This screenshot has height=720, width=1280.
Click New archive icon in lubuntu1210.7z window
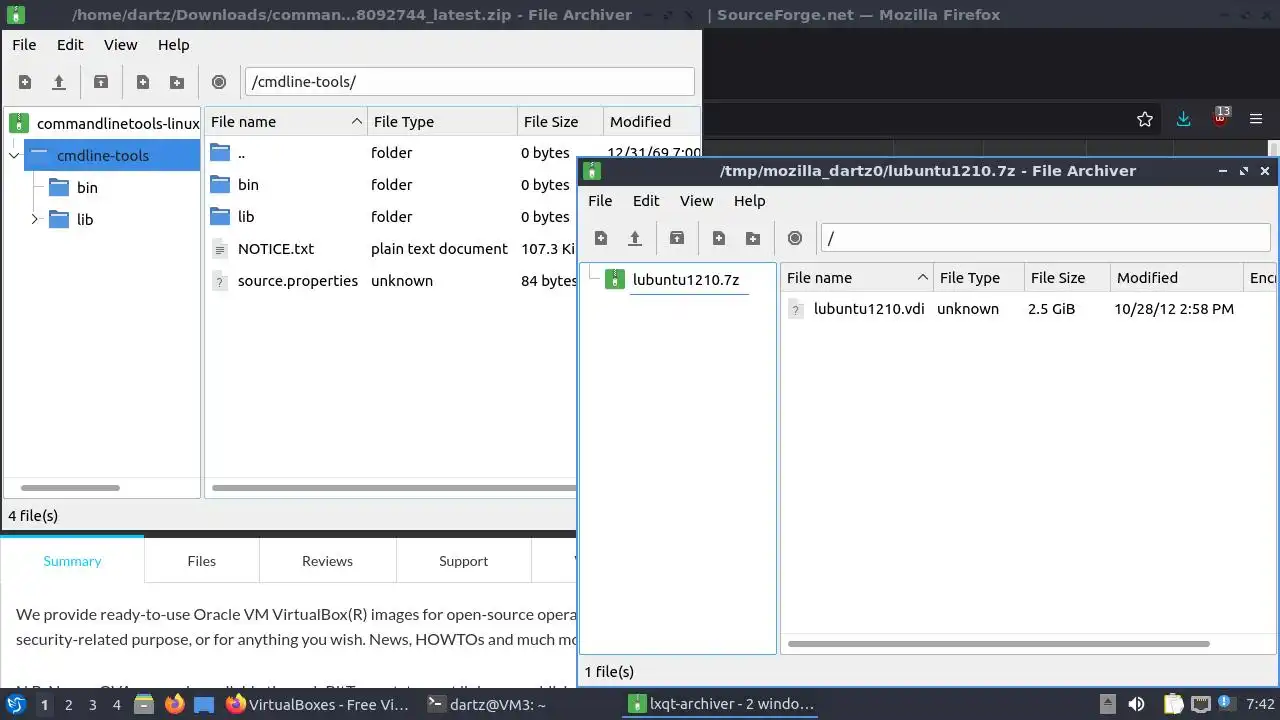pyautogui.click(x=601, y=238)
